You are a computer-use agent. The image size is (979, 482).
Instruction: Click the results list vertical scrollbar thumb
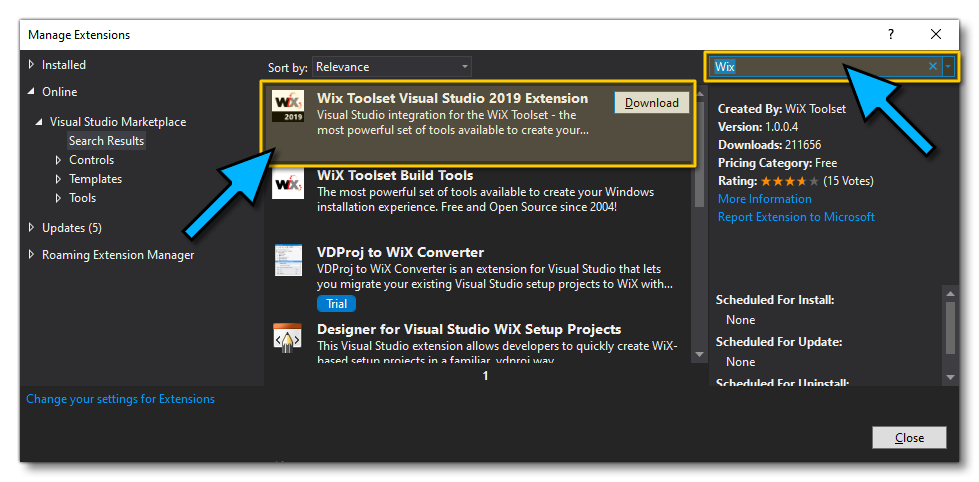699,153
